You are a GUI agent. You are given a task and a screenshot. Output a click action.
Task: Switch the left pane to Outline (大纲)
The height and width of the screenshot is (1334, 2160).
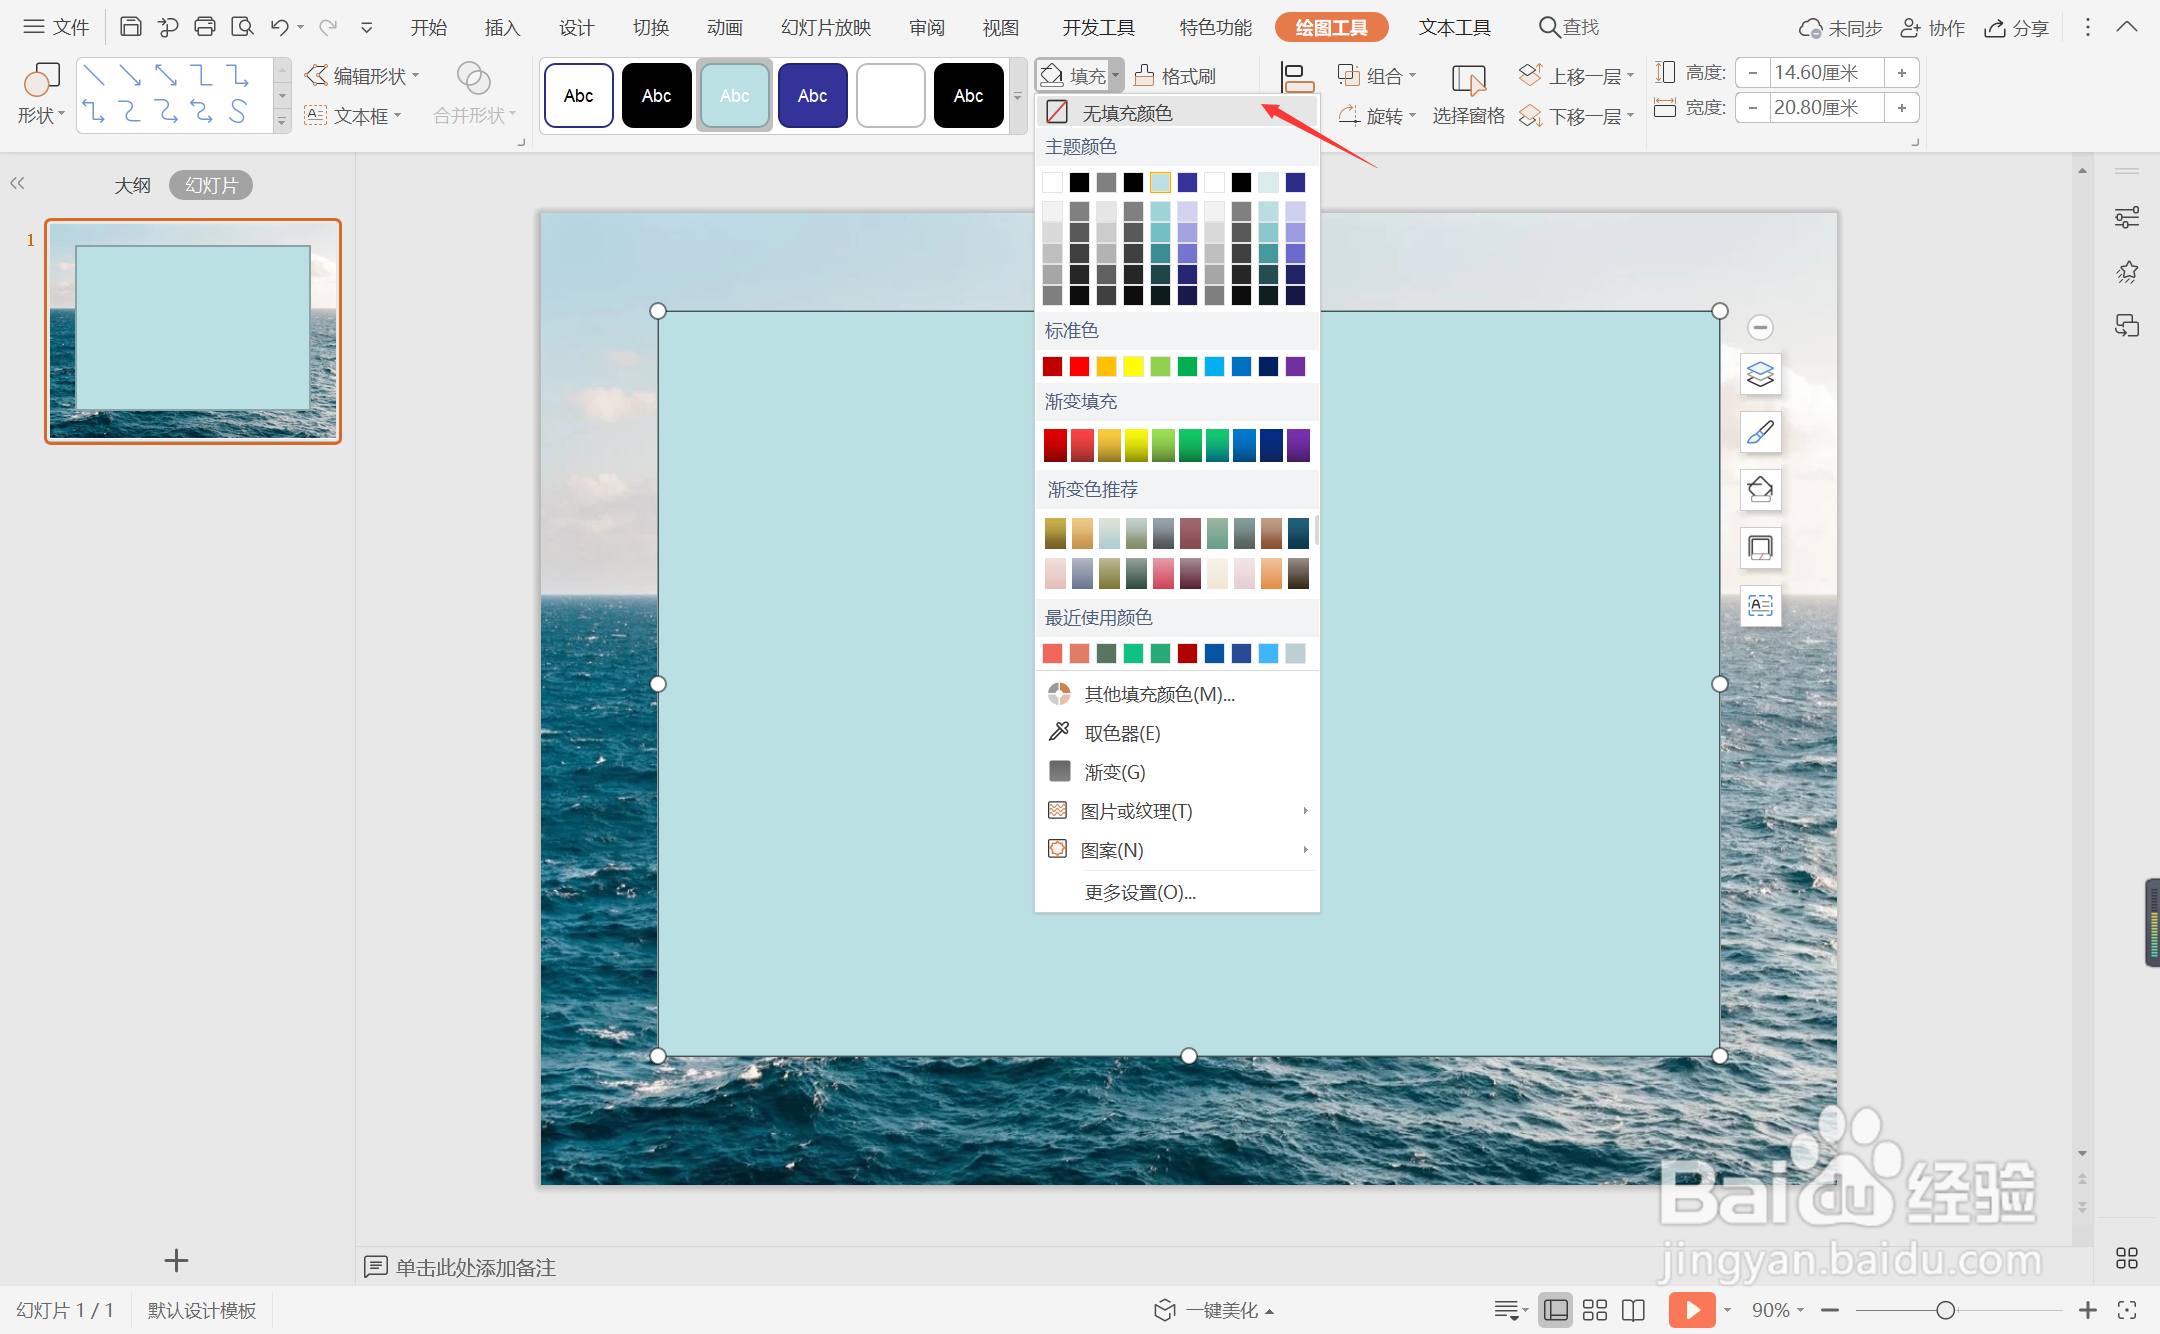(132, 185)
